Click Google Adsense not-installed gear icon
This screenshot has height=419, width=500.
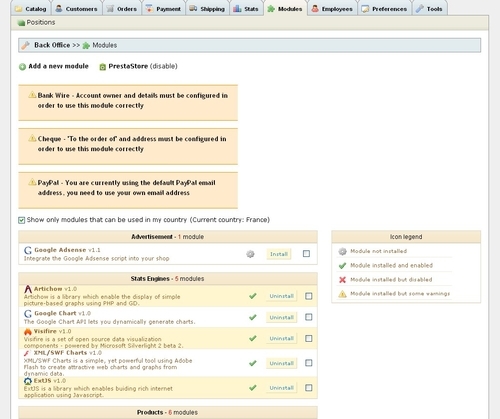tap(250, 254)
